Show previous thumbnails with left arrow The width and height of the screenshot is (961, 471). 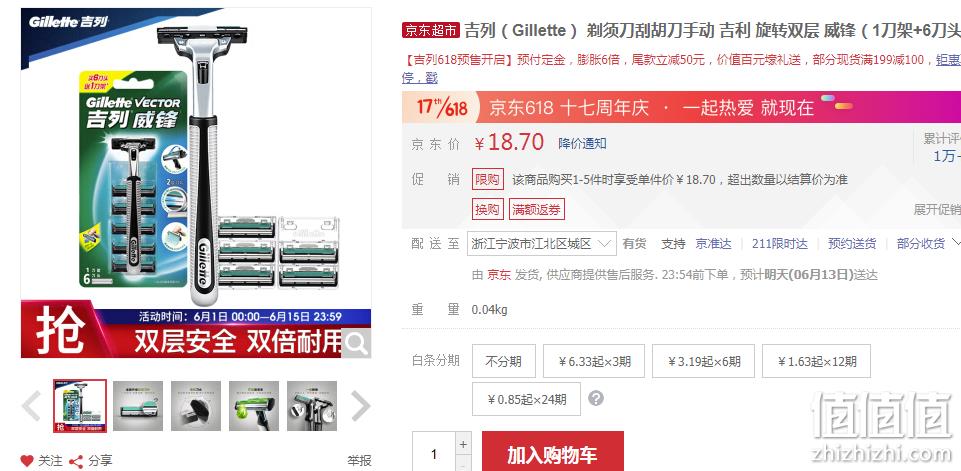click(x=31, y=405)
